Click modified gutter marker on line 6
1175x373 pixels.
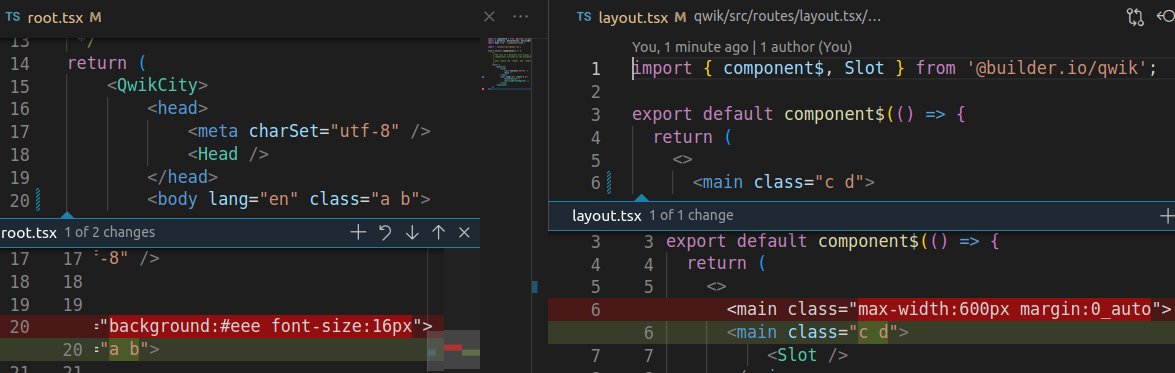pyautogui.click(x=608, y=182)
